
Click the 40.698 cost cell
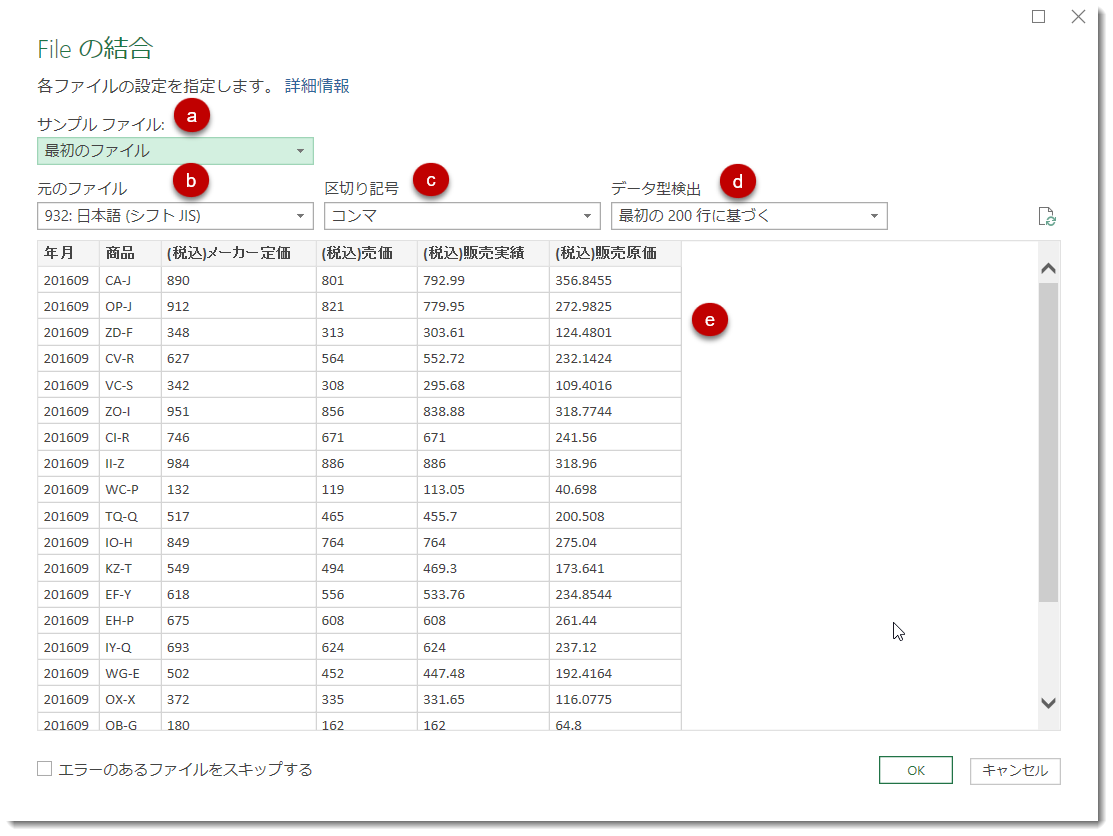615,490
